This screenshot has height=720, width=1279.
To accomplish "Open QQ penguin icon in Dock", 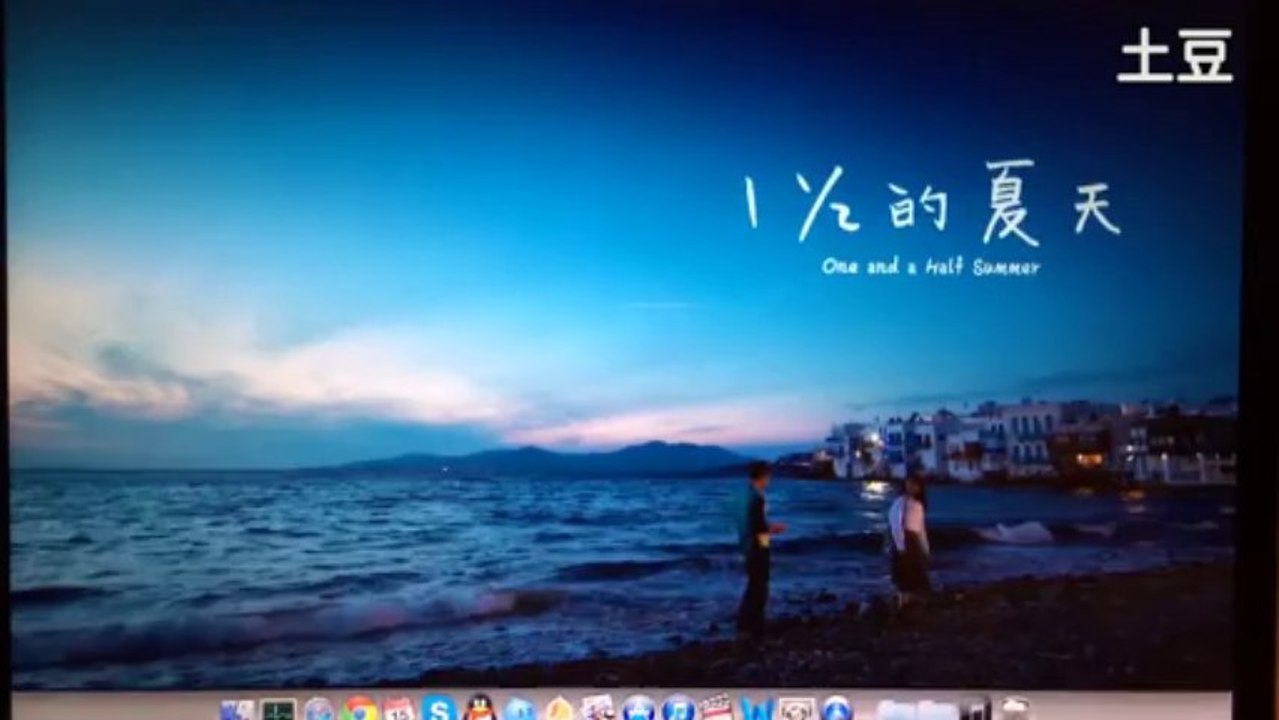I will (x=481, y=707).
